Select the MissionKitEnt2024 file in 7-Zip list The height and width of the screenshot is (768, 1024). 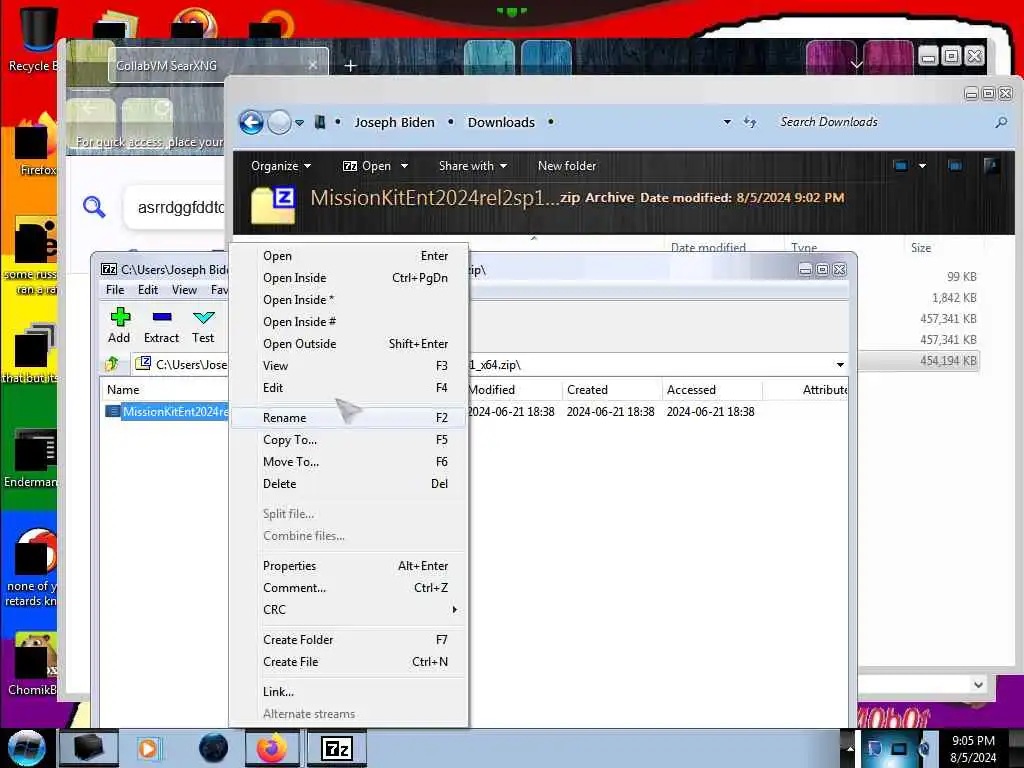pyautogui.click(x=175, y=411)
